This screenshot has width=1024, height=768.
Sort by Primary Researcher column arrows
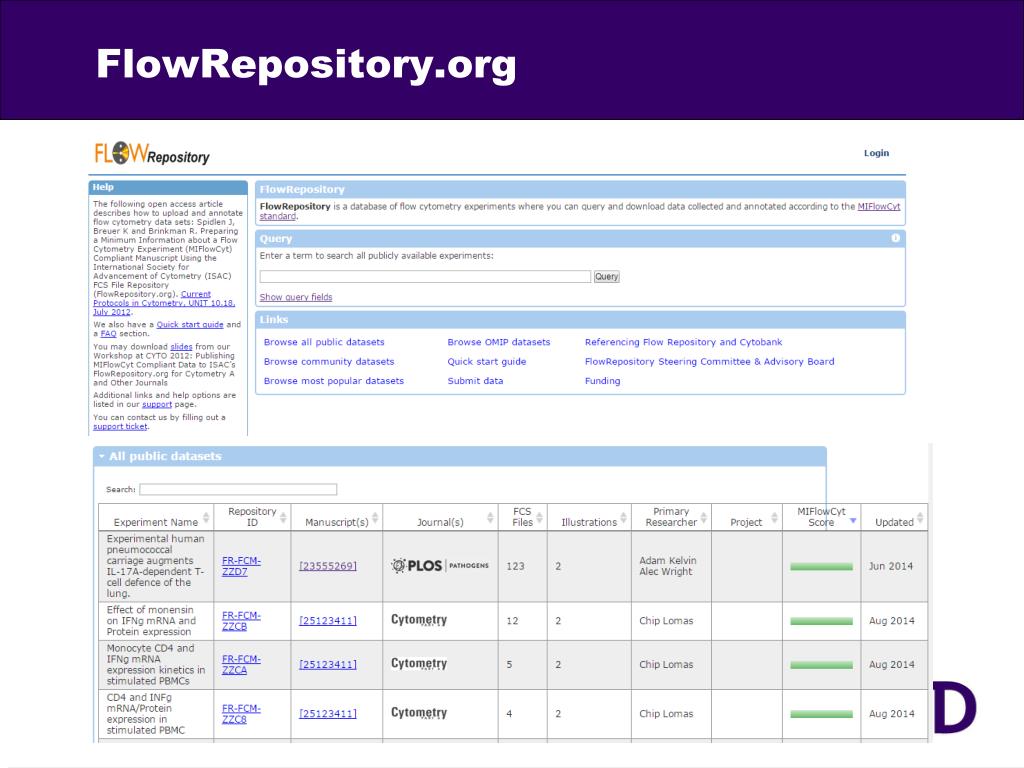[703, 518]
